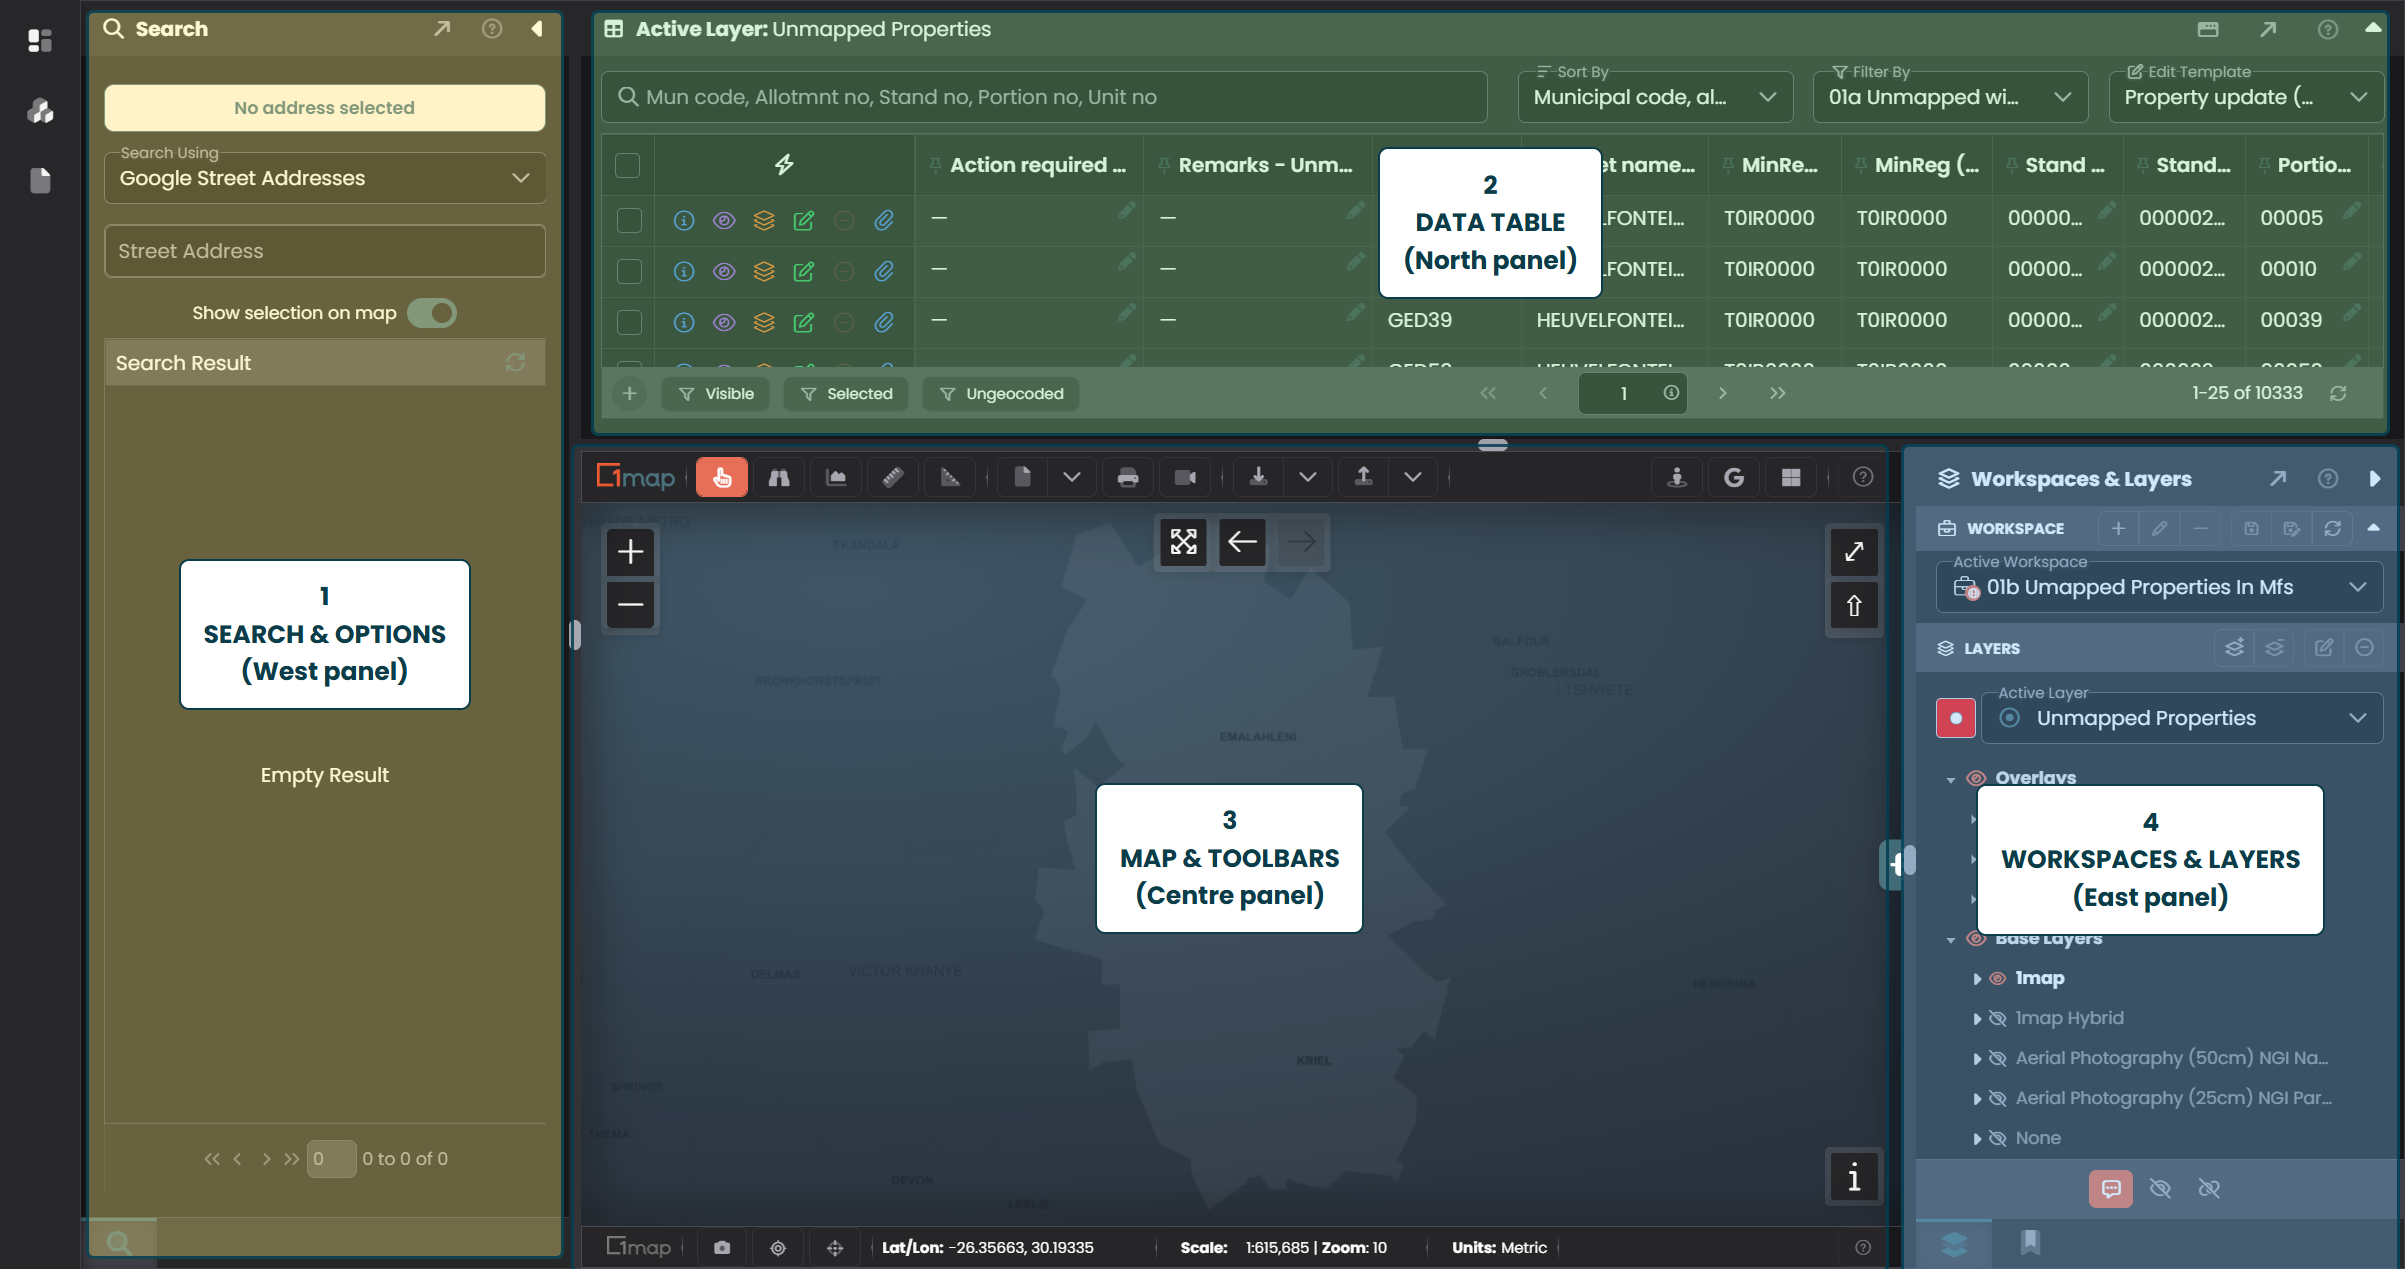Click the red active layer color swatch

pos(1955,718)
